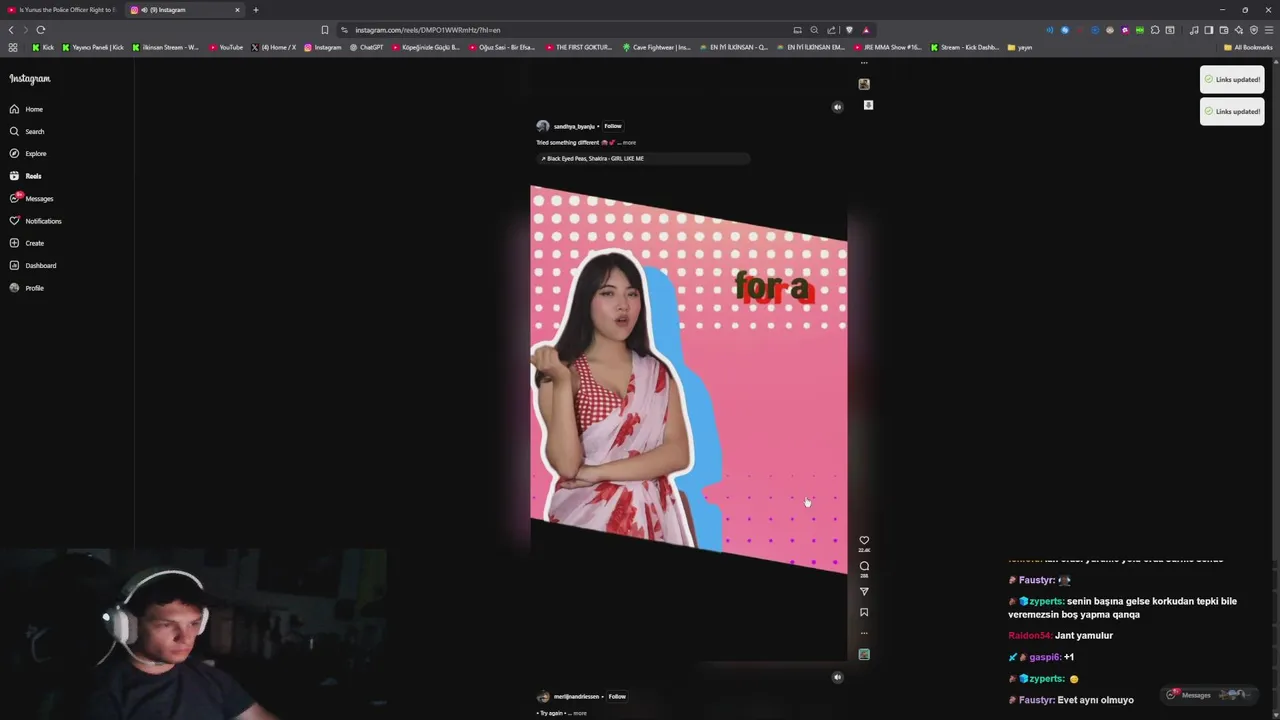Follow merlijnandriessen
The width and height of the screenshot is (1280, 720).
[x=617, y=696]
